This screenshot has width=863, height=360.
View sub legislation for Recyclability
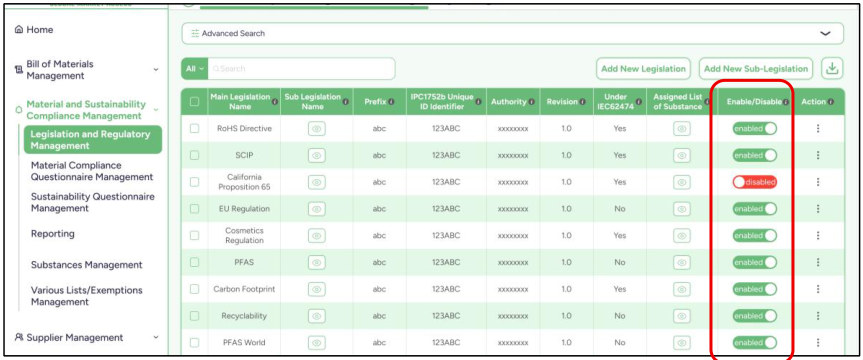(316, 316)
